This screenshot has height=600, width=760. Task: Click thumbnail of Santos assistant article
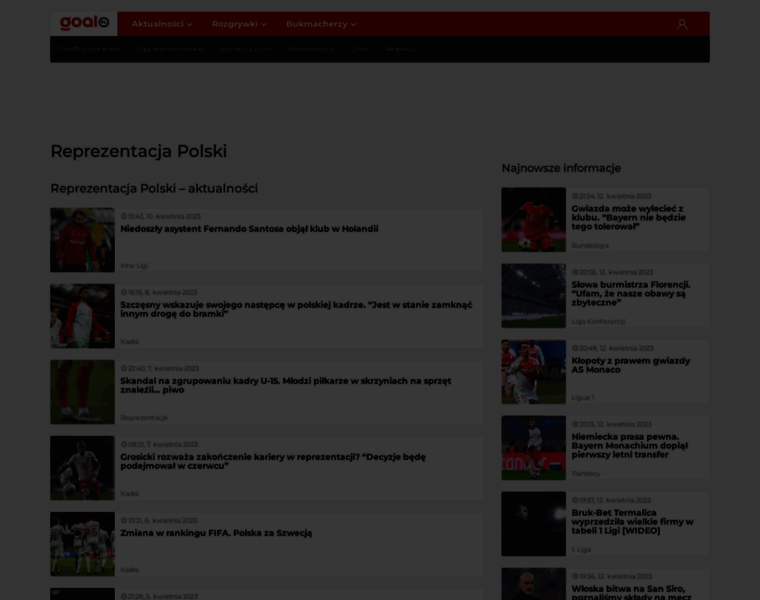[82, 240]
